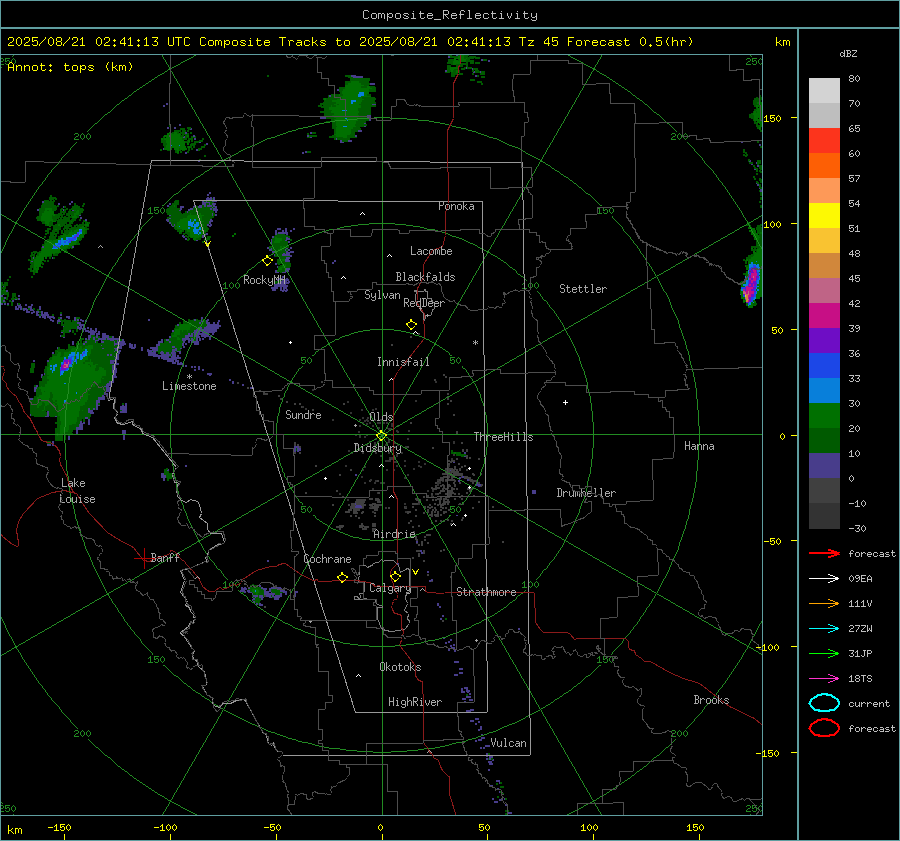
Task: Pick the red 60-65 dBZ swatch
Action: click(x=824, y=141)
